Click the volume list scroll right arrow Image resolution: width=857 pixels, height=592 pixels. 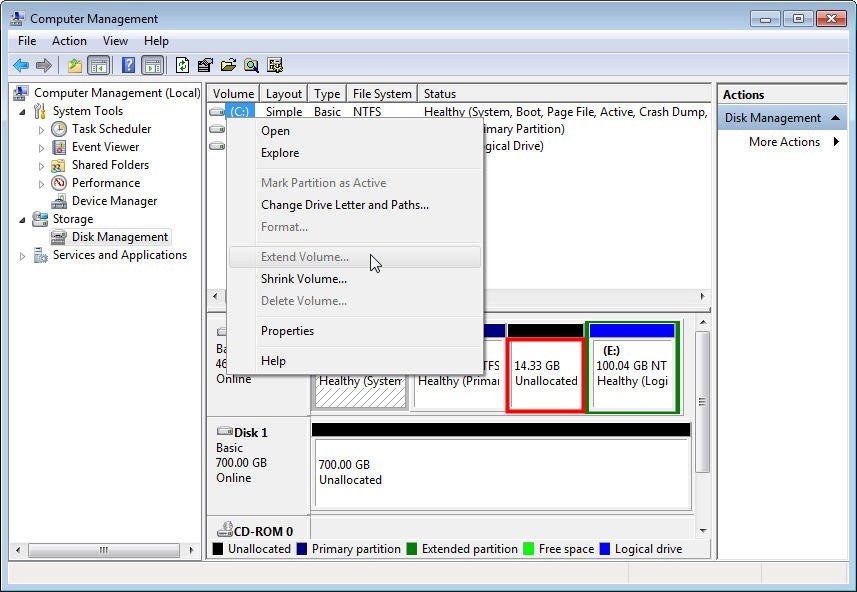702,296
